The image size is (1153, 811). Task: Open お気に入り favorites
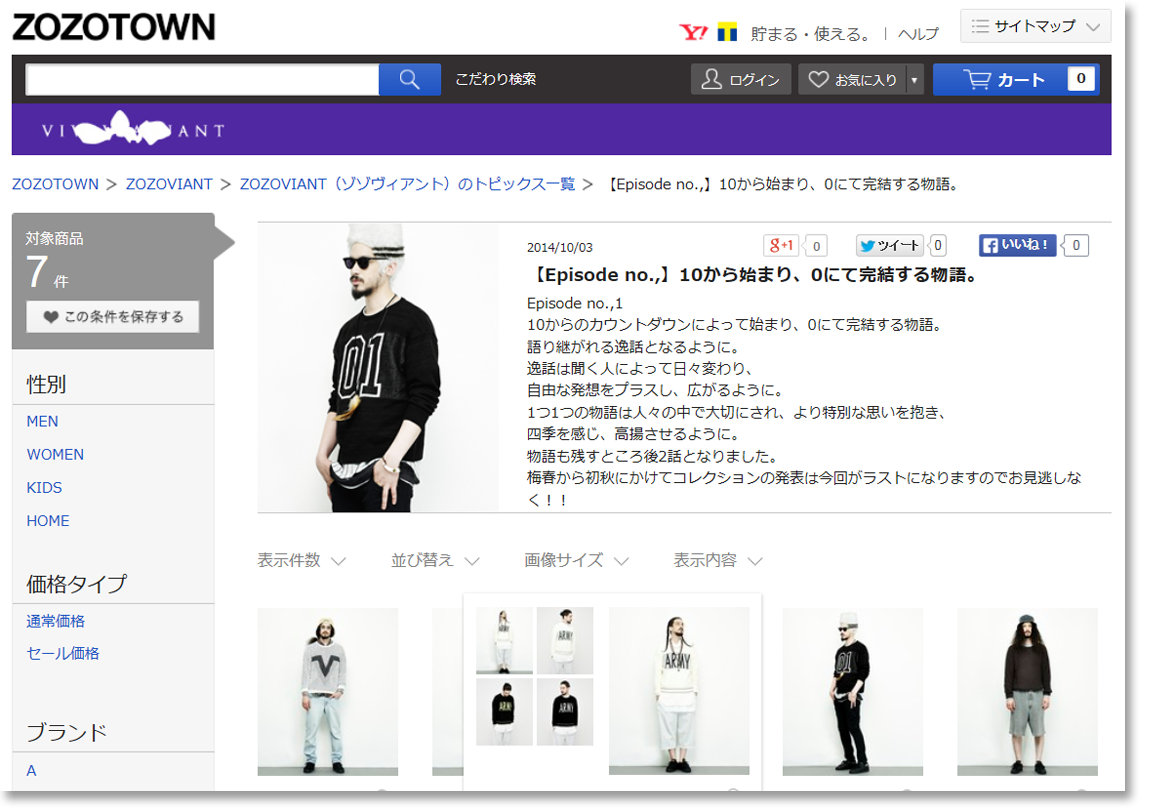(852, 79)
